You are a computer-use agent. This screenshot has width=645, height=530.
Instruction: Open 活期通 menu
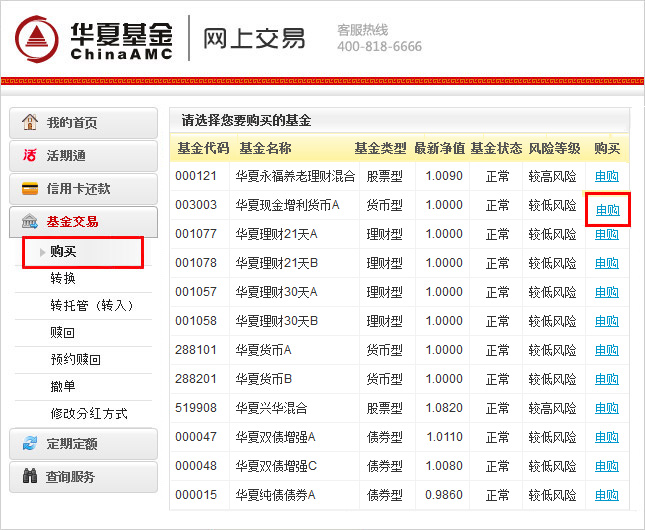click(x=84, y=156)
